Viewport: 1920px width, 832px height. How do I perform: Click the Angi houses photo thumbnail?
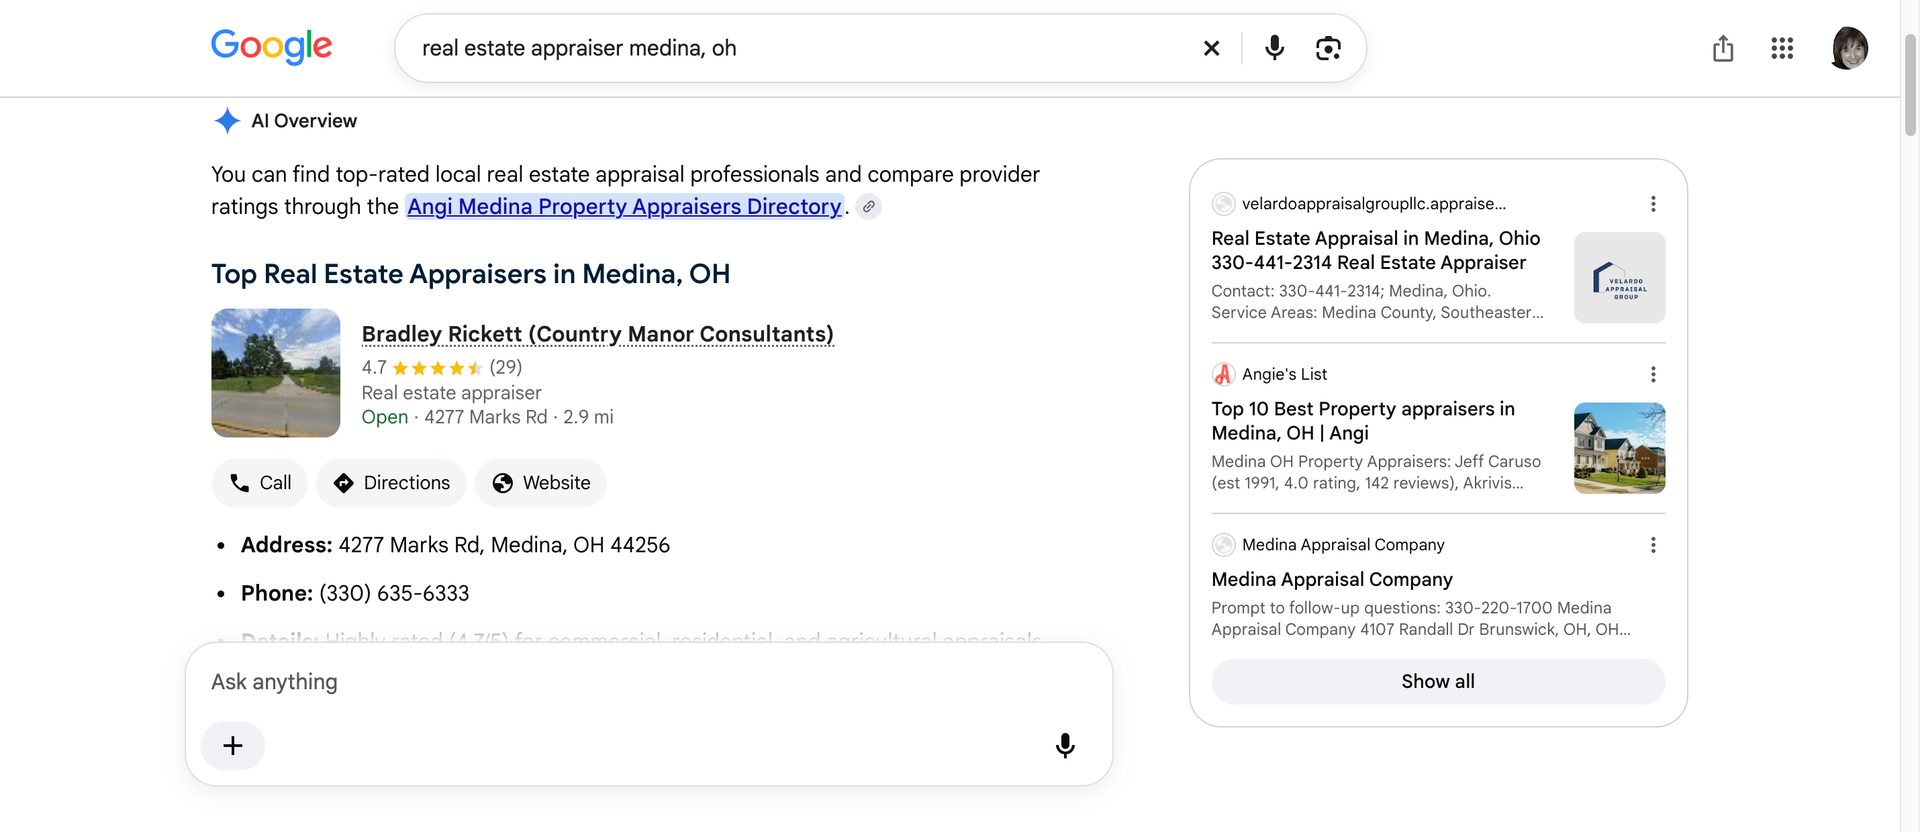(1620, 448)
